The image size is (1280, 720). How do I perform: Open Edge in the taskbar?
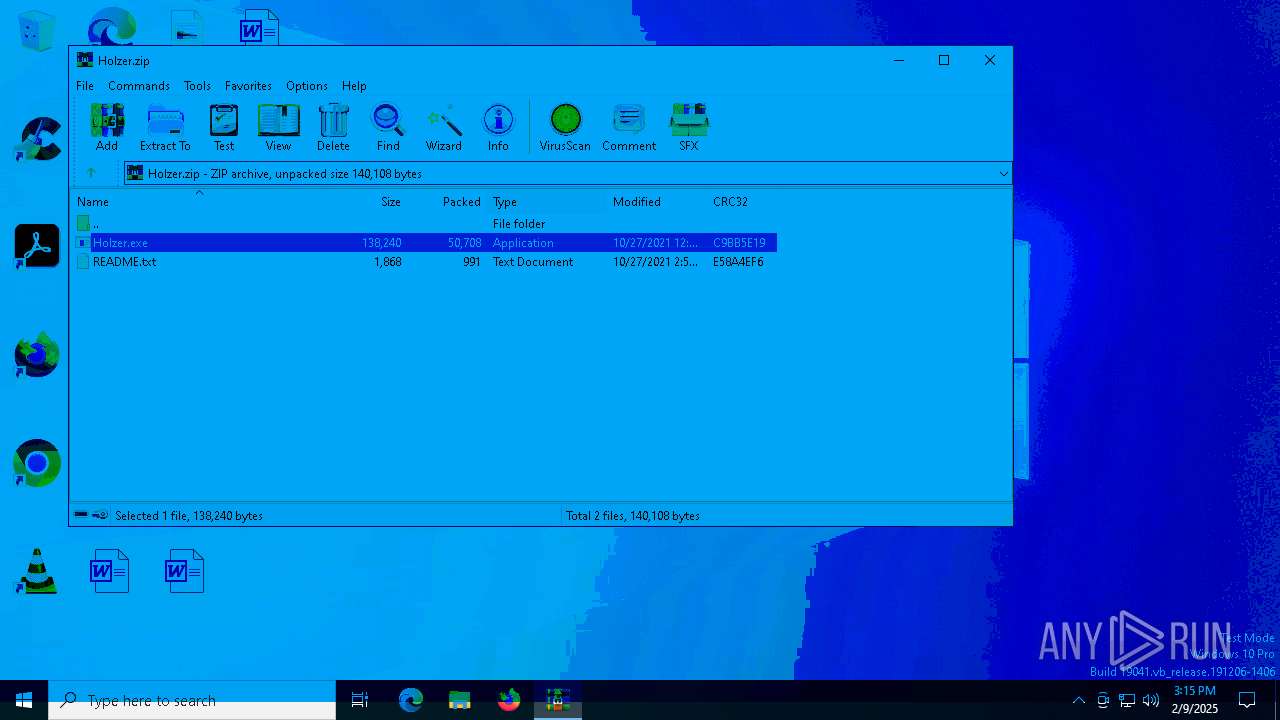tap(411, 700)
